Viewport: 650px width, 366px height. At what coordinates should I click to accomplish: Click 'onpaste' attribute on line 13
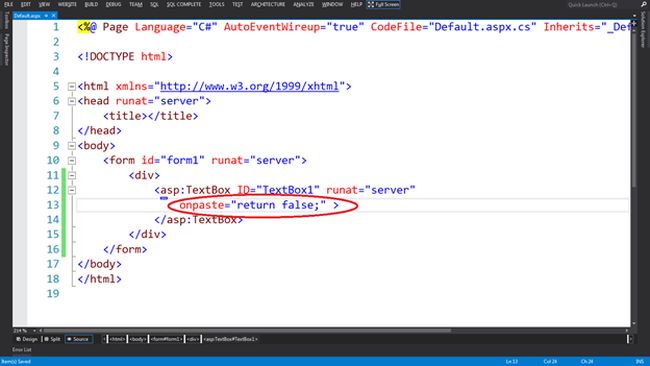202,205
